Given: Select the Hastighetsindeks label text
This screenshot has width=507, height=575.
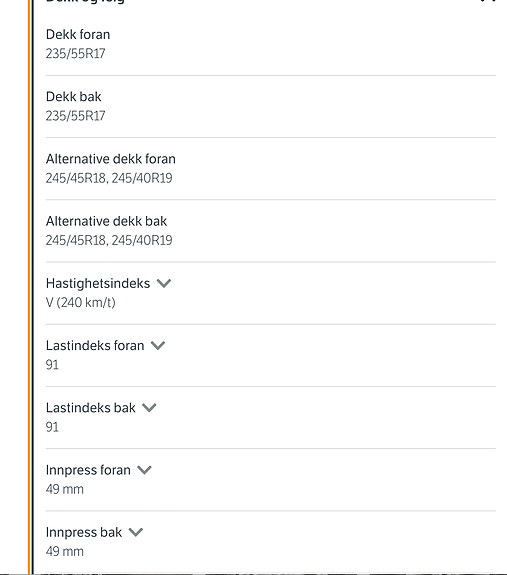Looking at the screenshot, I should pos(98,283).
